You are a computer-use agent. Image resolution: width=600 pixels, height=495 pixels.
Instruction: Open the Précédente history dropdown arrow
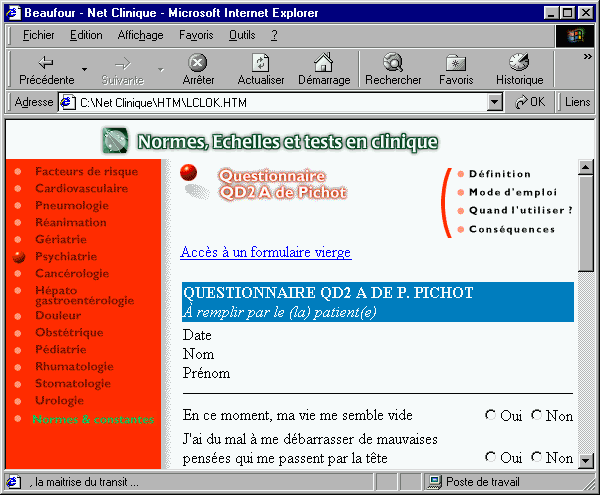[x=84, y=70]
